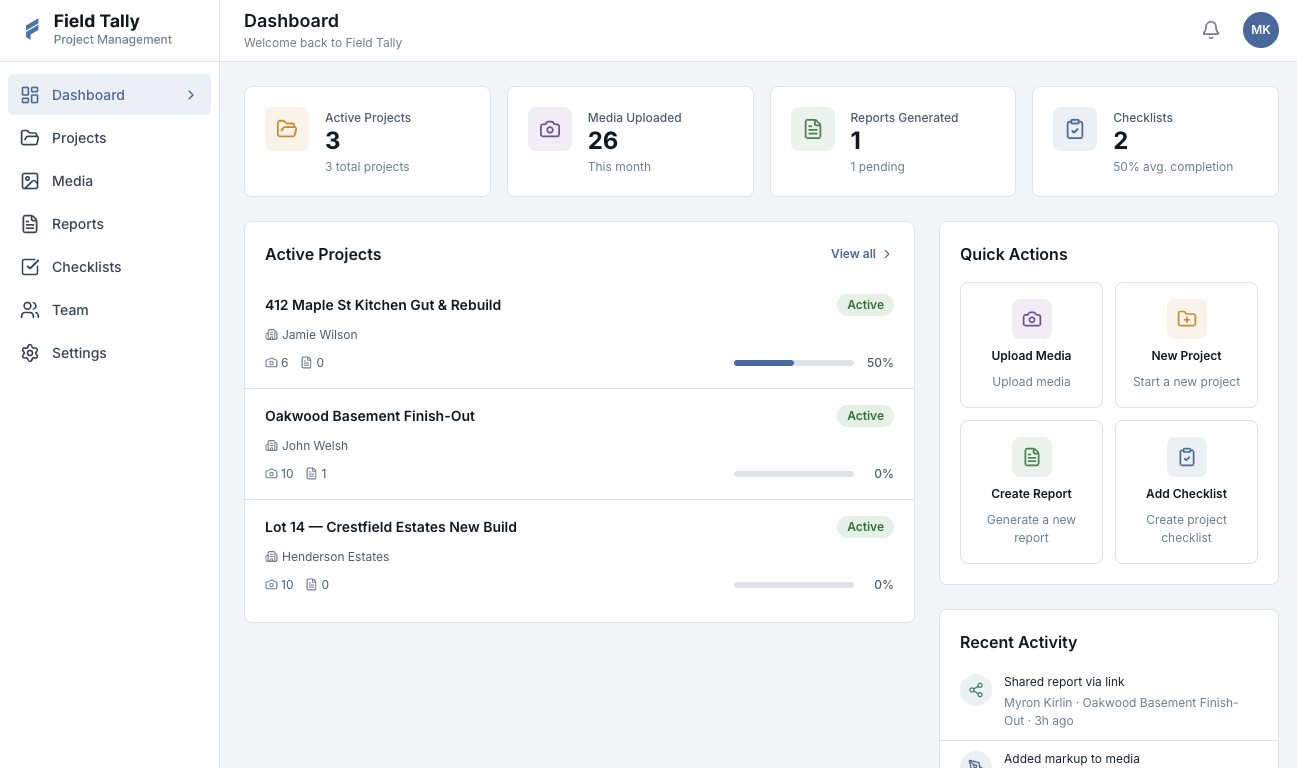The height and width of the screenshot is (768, 1297).
Task: Click the 50% progress bar for Maple St
Action: 793,363
